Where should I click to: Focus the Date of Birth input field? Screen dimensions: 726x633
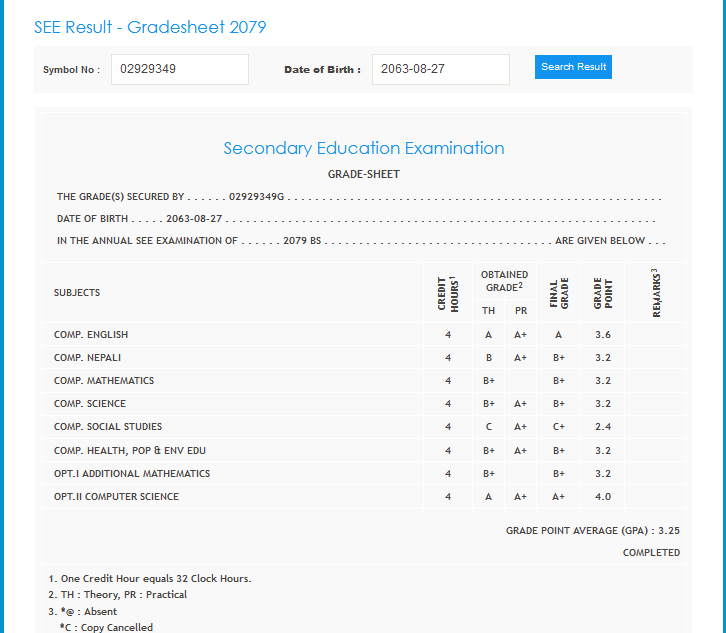440,69
